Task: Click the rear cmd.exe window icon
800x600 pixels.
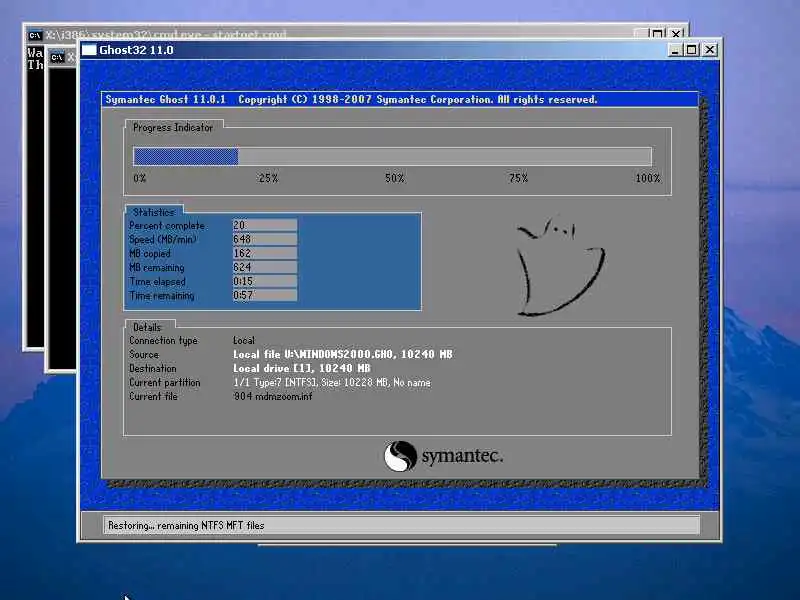Action: point(34,35)
